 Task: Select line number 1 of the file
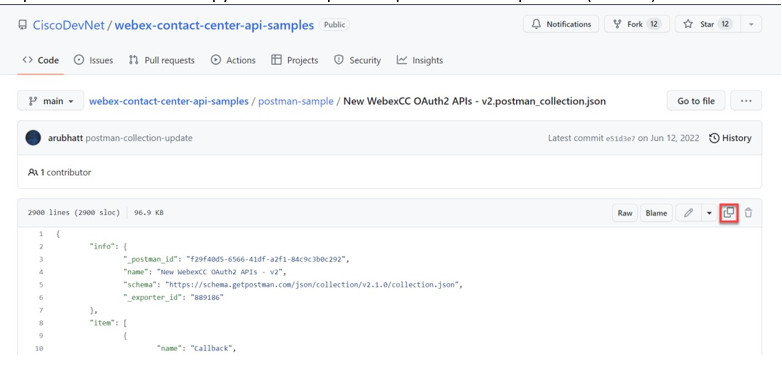pos(40,234)
